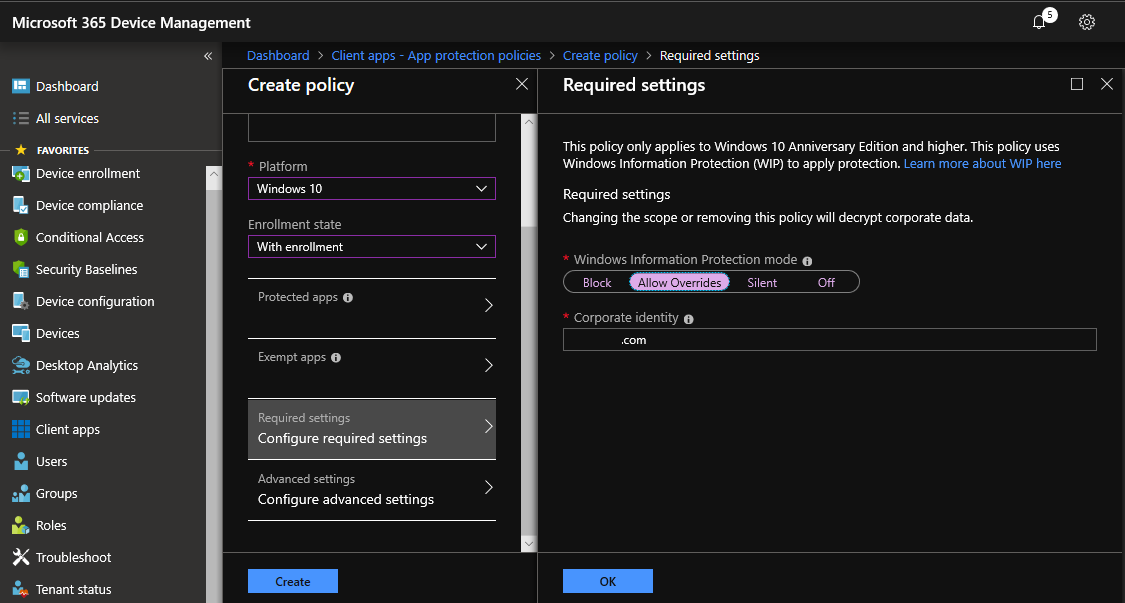Image resolution: width=1125 pixels, height=603 pixels.
Task: Maximize the Required settings blade
Action: pos(1077,84)
